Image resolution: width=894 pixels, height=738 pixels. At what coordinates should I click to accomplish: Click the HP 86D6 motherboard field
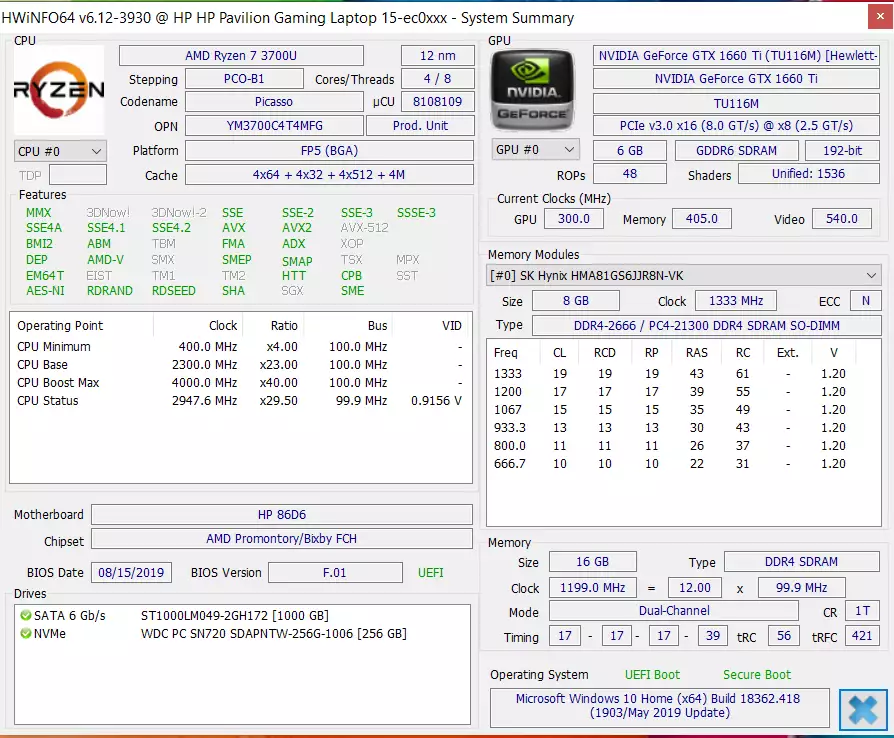[x=282, y=514]
